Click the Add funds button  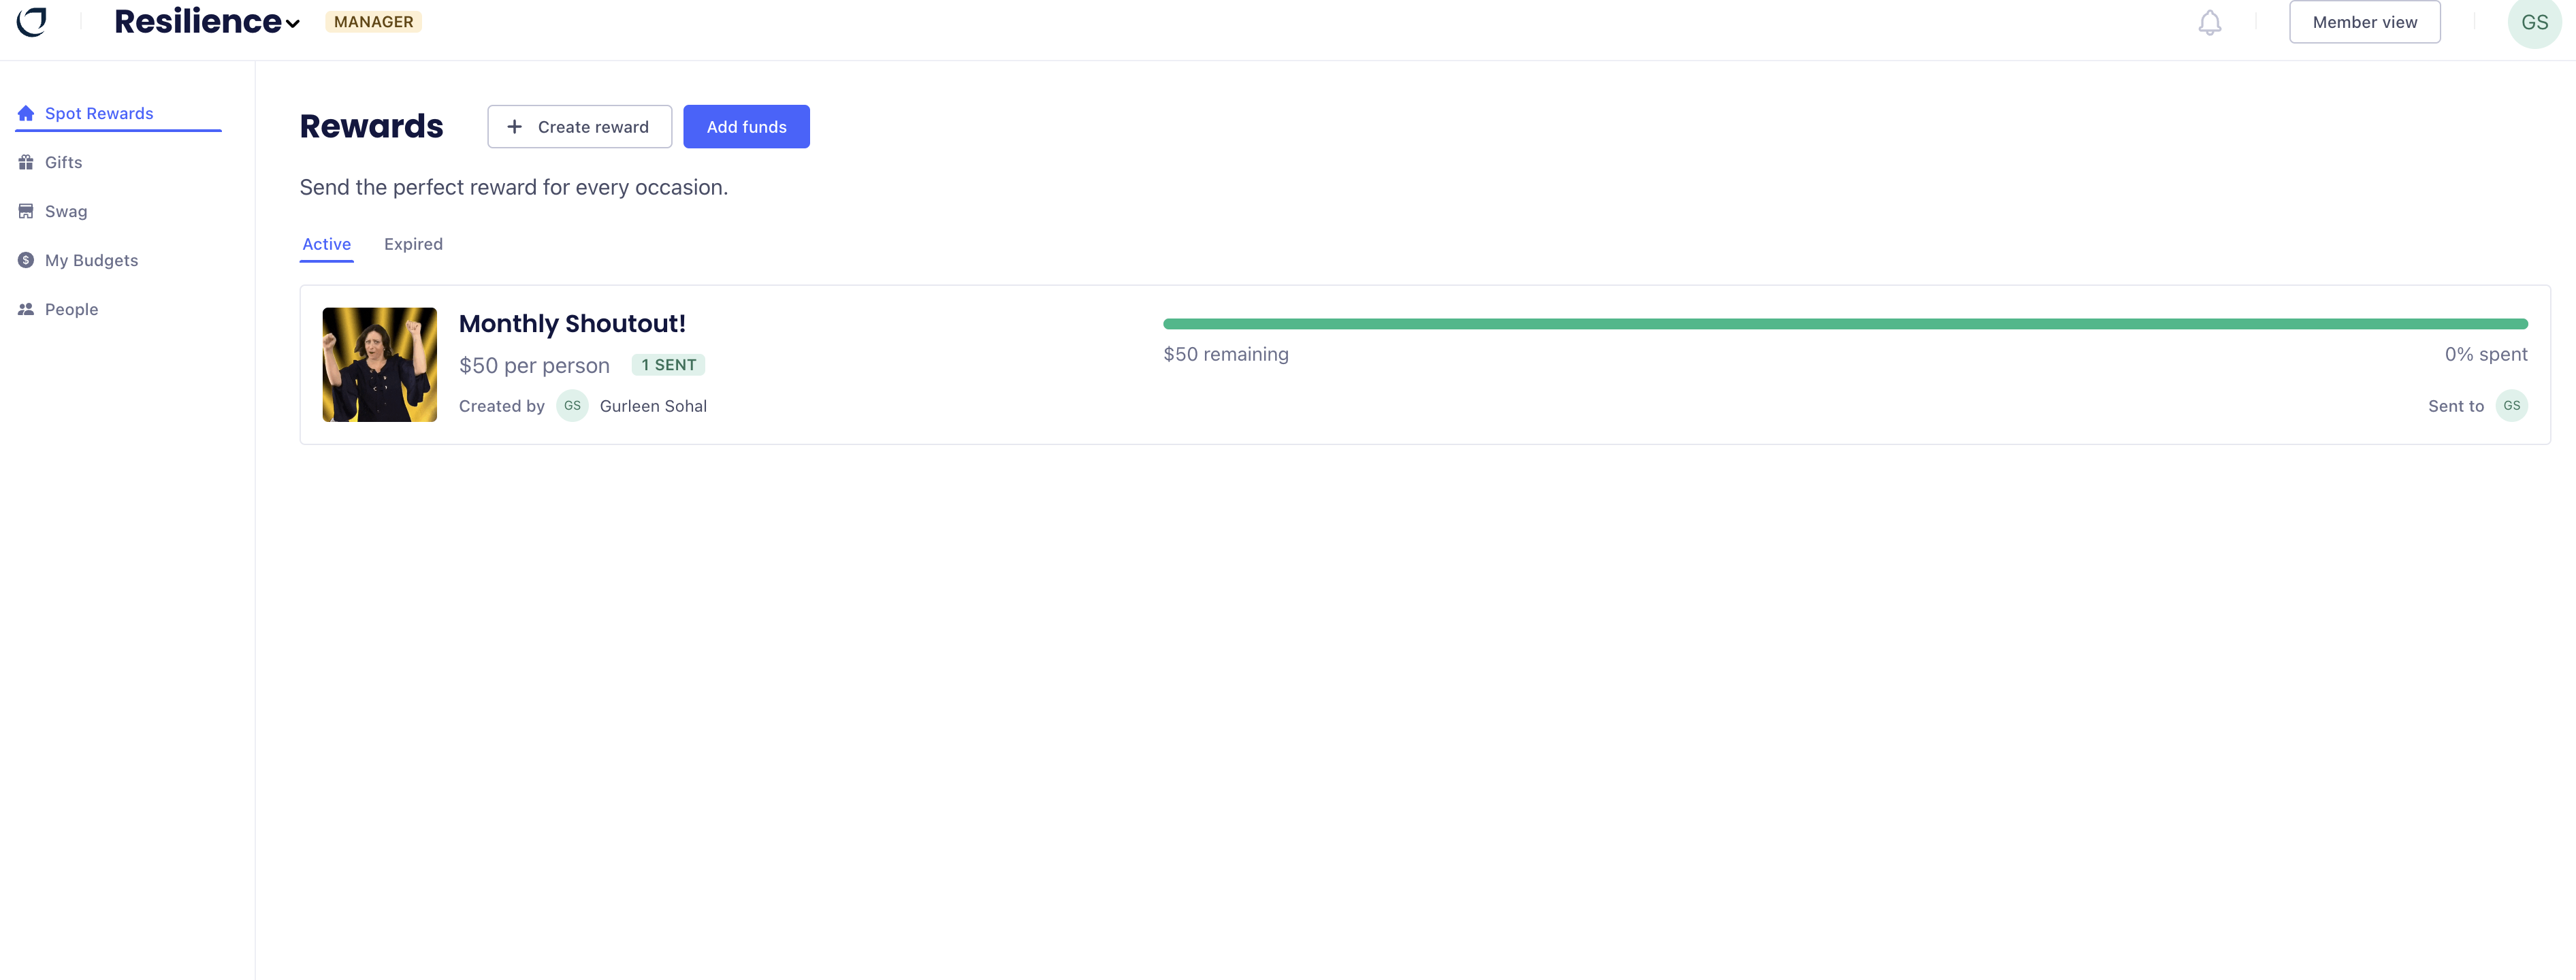click(746, 127)
